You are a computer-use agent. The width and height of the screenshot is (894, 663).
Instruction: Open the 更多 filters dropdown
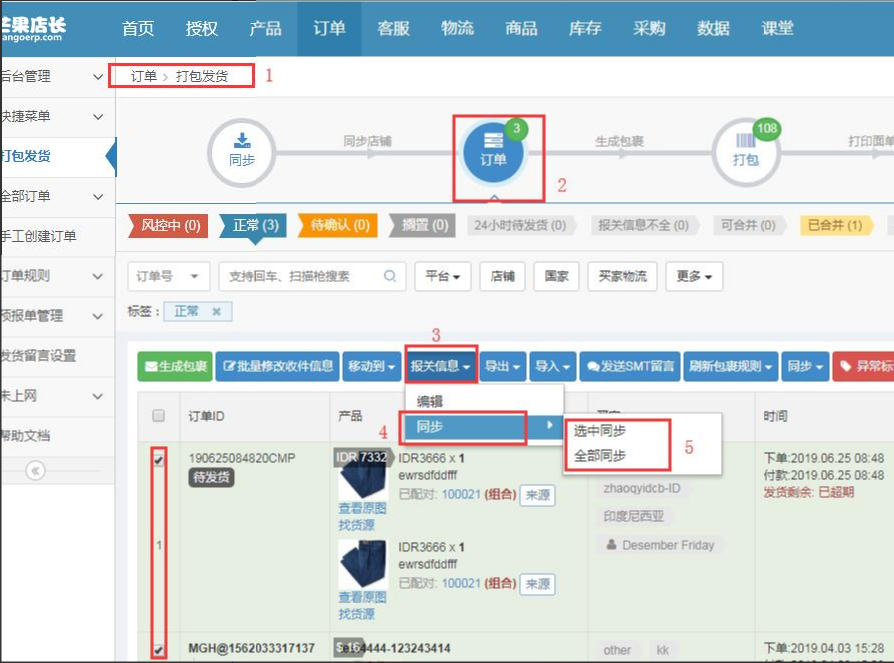(x=694, y=276)
